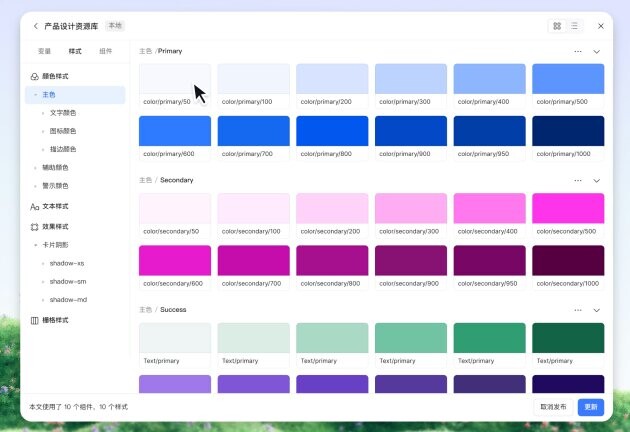Image resolution: width=630 pixels, height=432 pixels.
Task: Switch to grid view layout
Action: click(x=557, y=26)
